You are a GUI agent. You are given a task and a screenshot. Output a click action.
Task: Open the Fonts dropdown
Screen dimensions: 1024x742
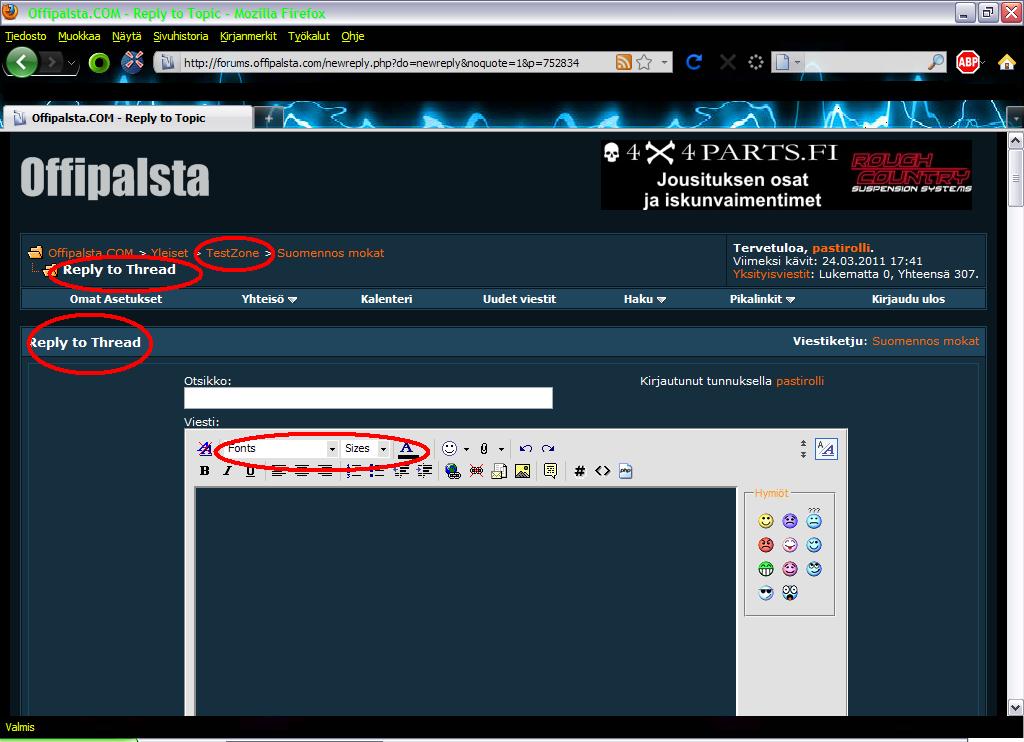[280, 449]
